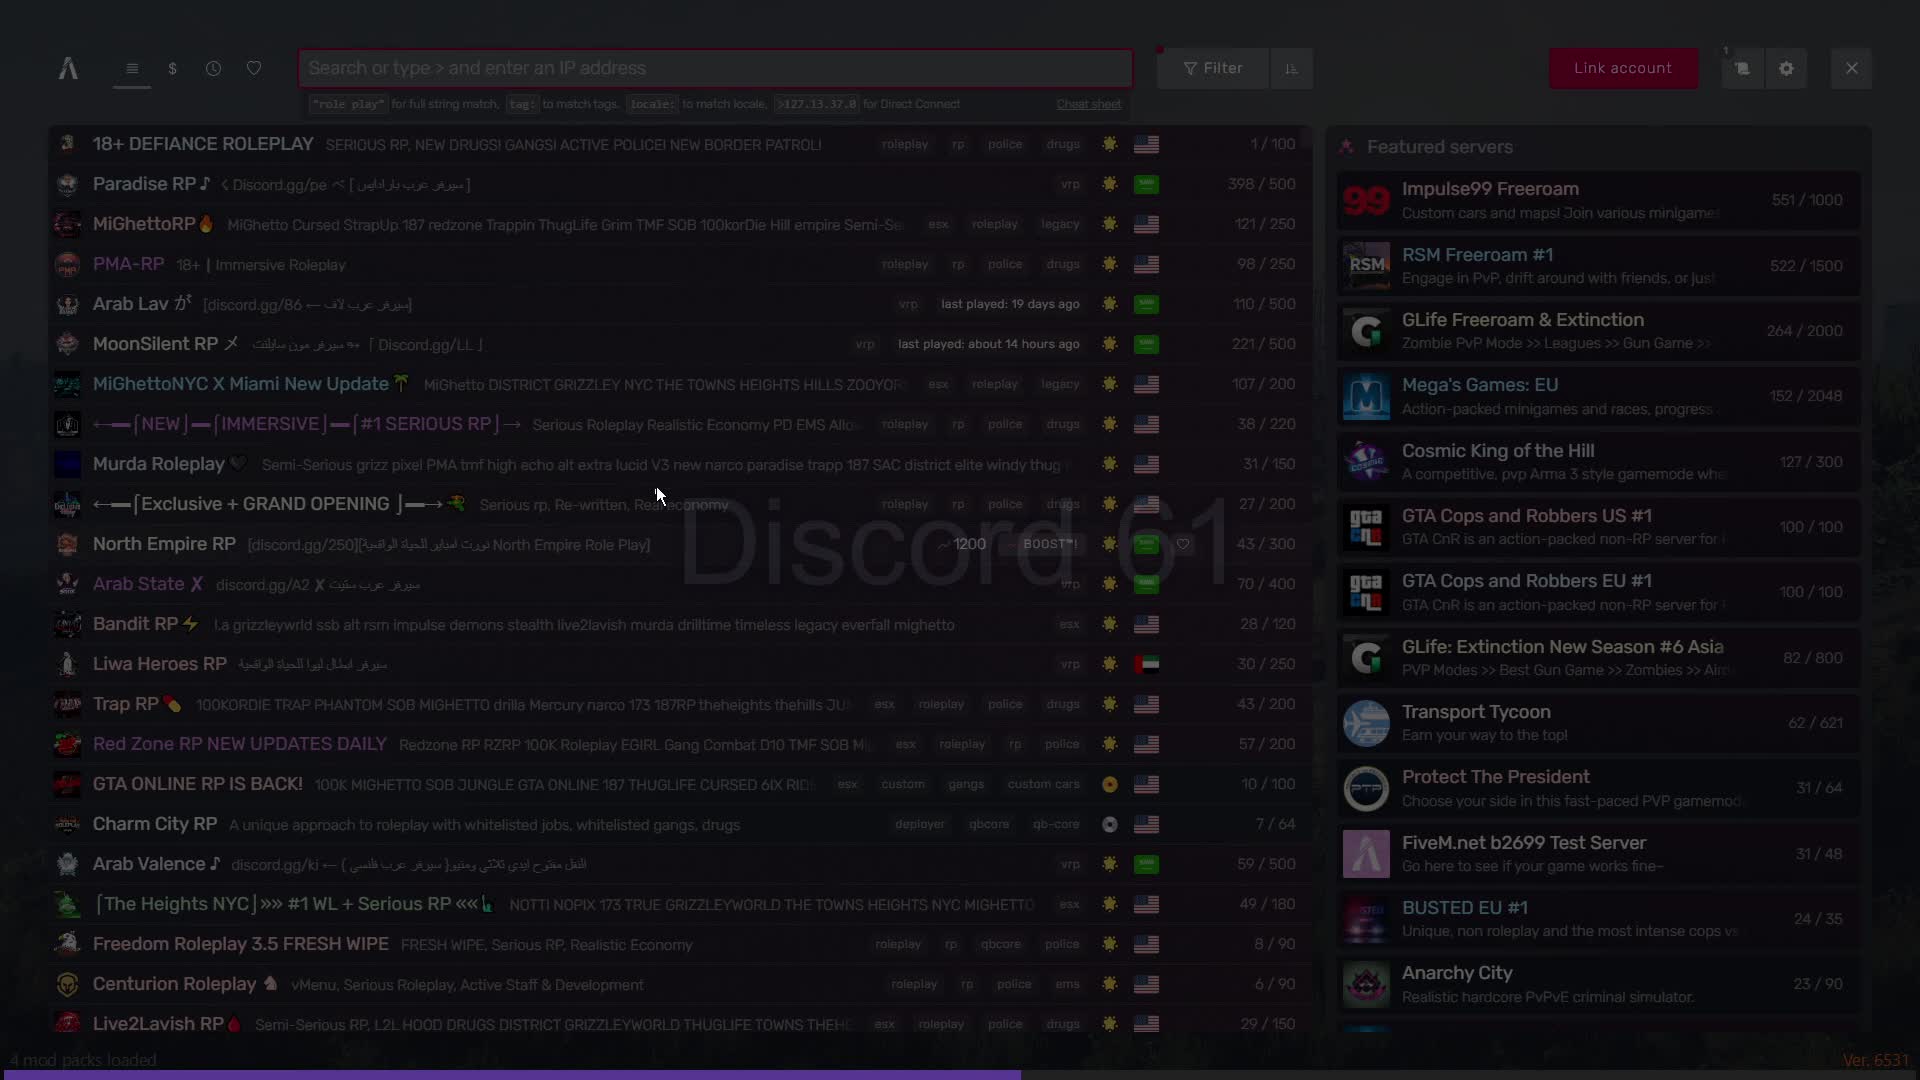Click the sort icon next to the Filter button
Screen dimensions: 1920x1080
click(x=1291, y=68)
